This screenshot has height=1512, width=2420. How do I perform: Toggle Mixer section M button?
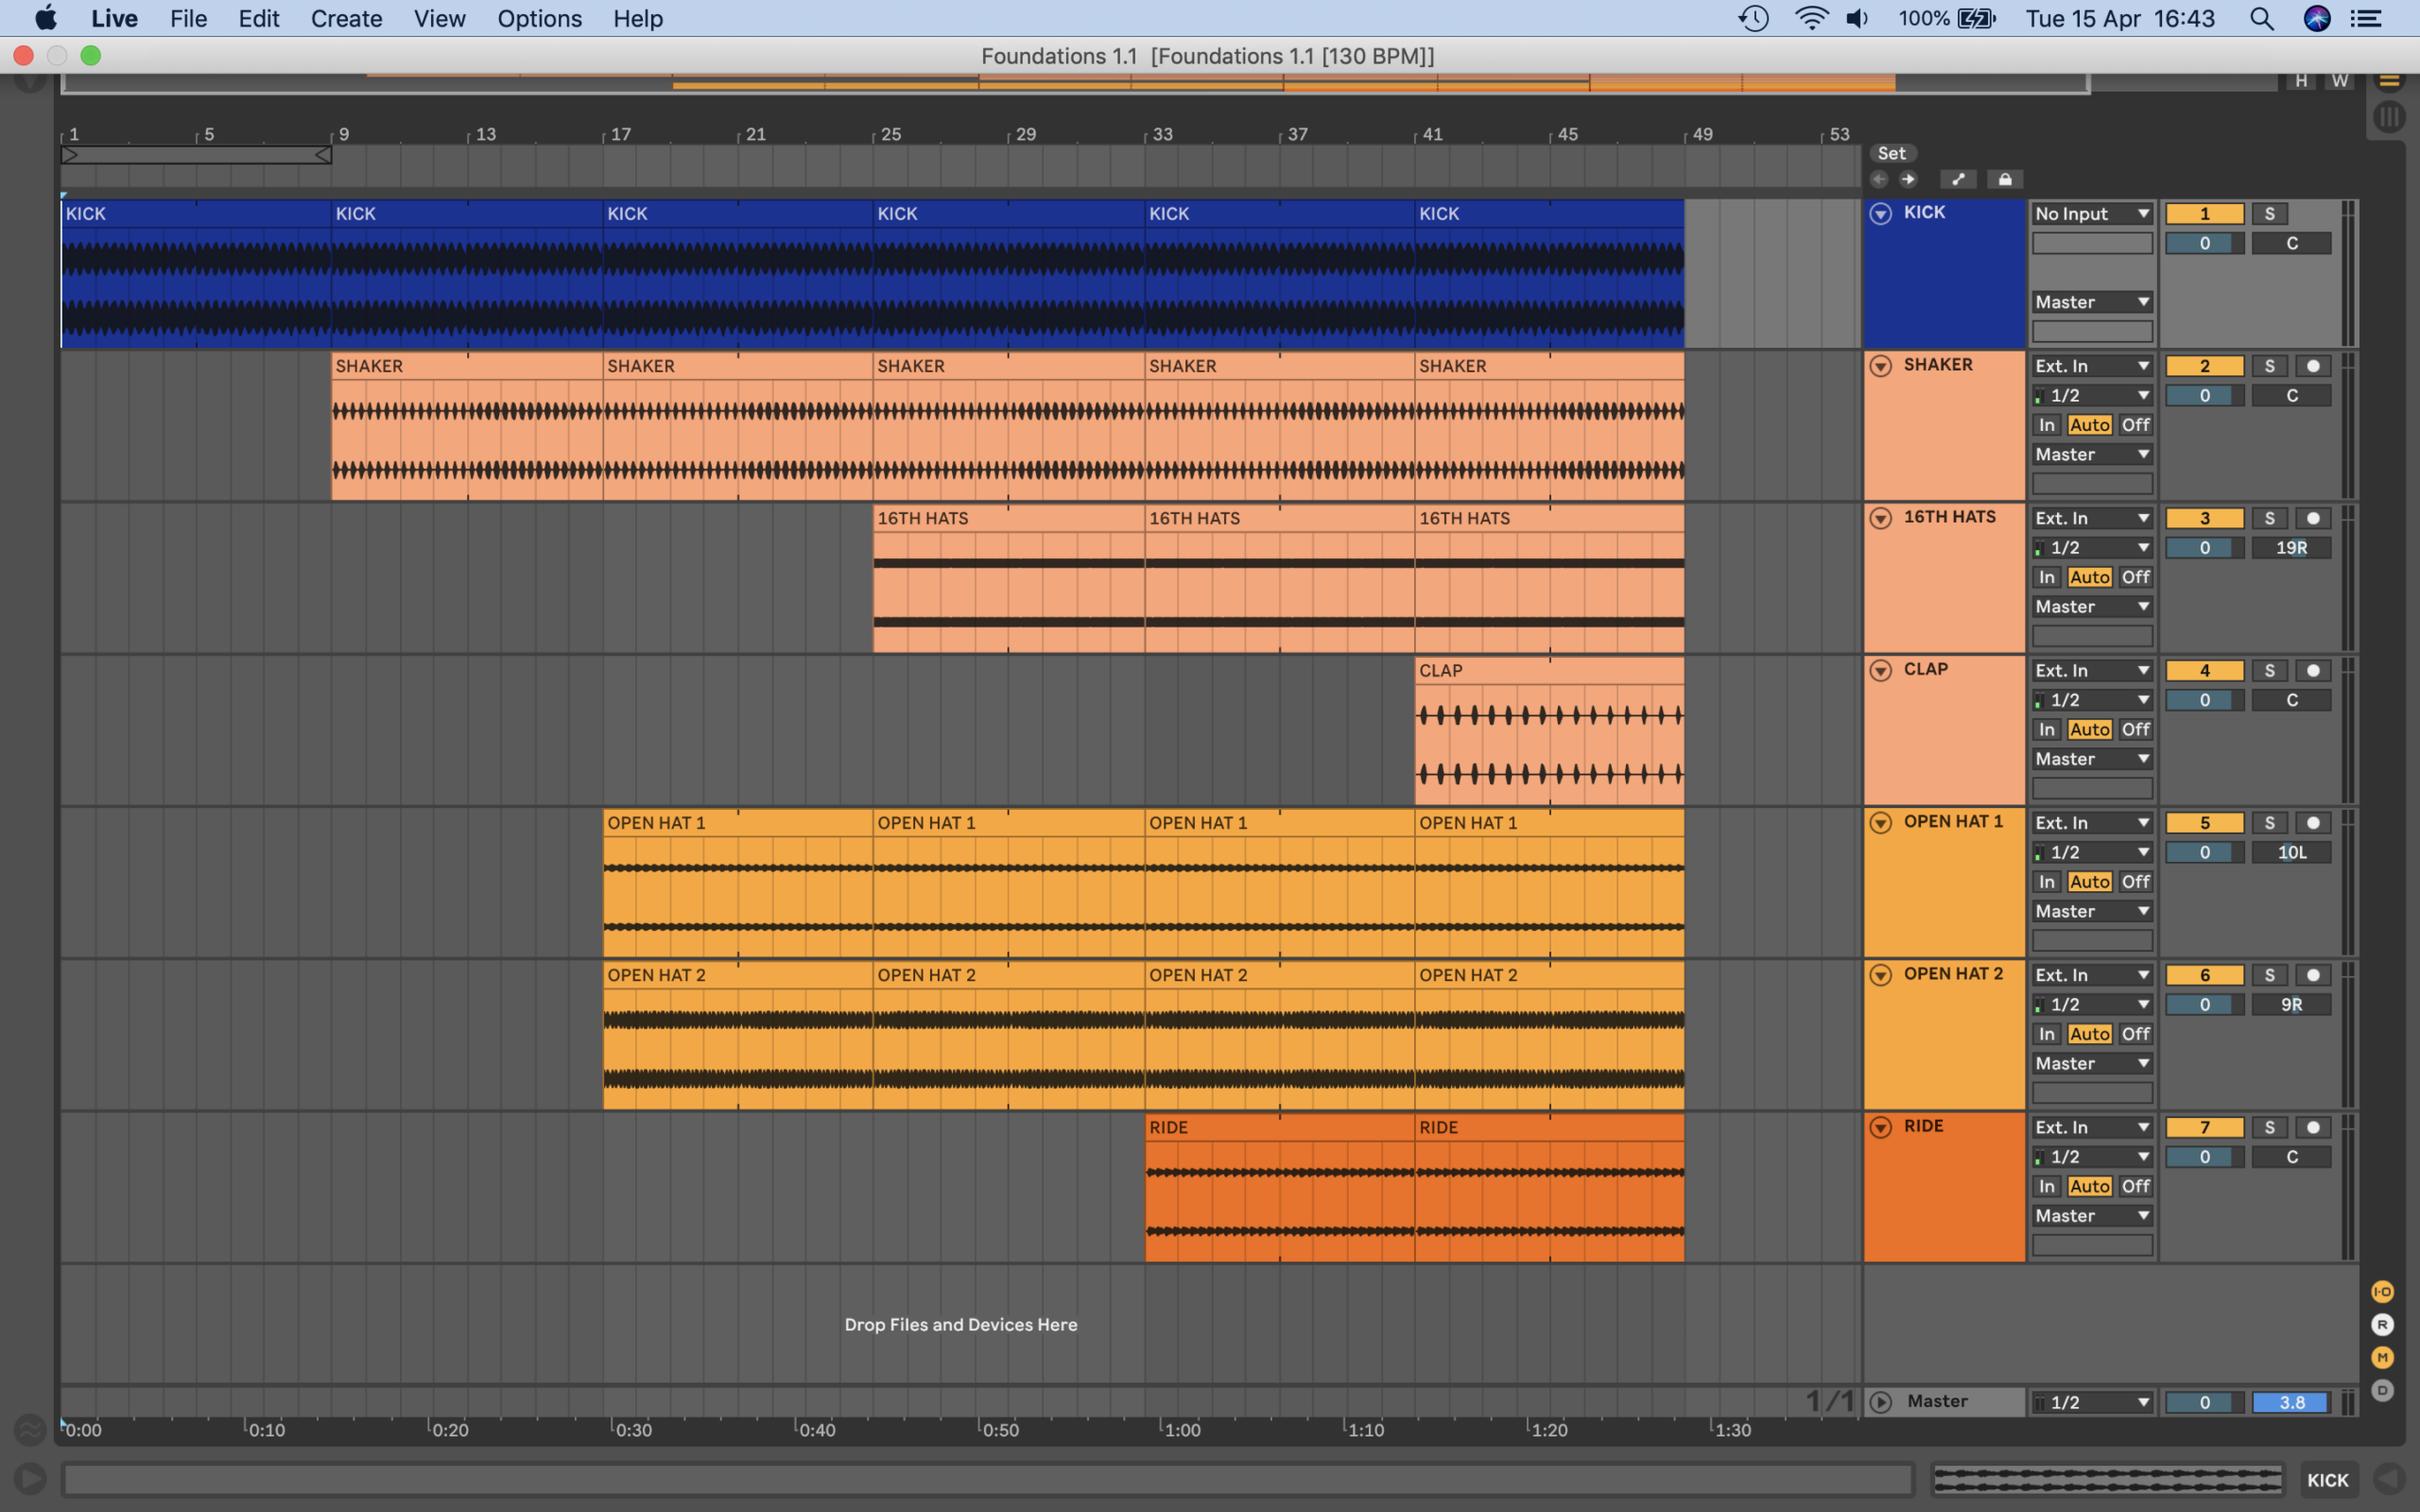[x=2382, y=1358]
